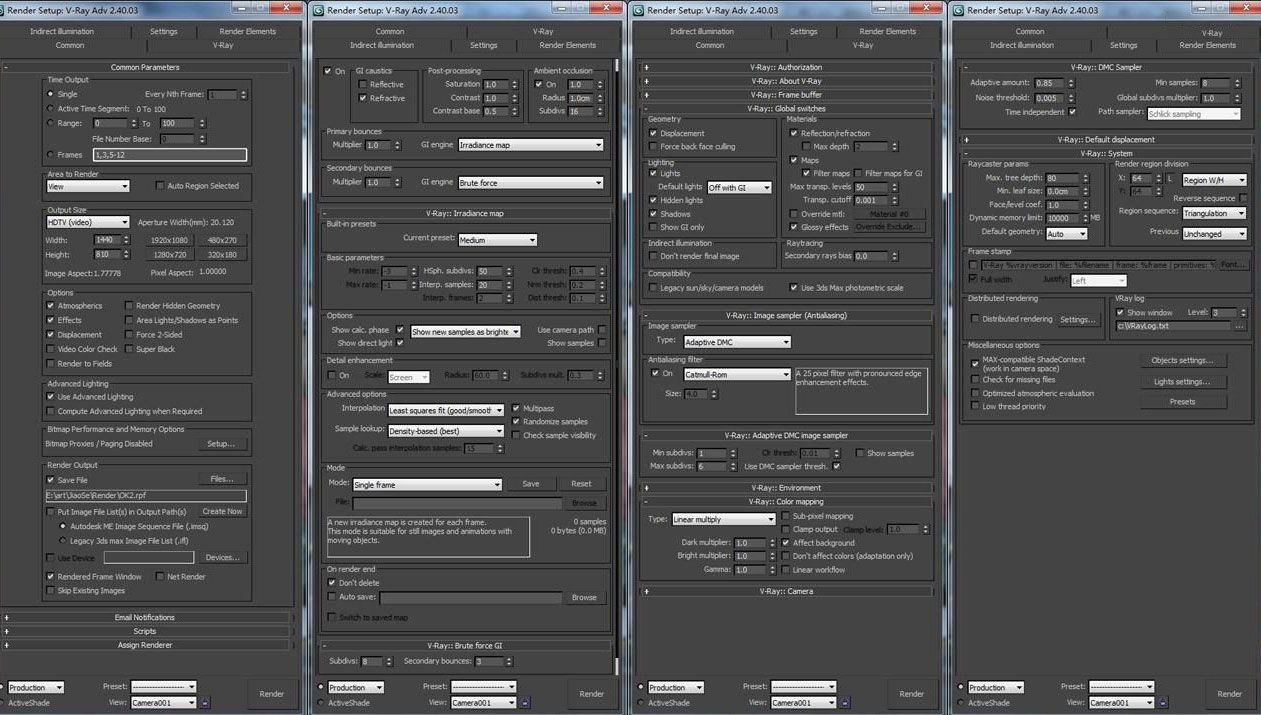The image size is (1261, 715).
Task: Open Current preset Medium dropdown
Action: tap(498, 240)
